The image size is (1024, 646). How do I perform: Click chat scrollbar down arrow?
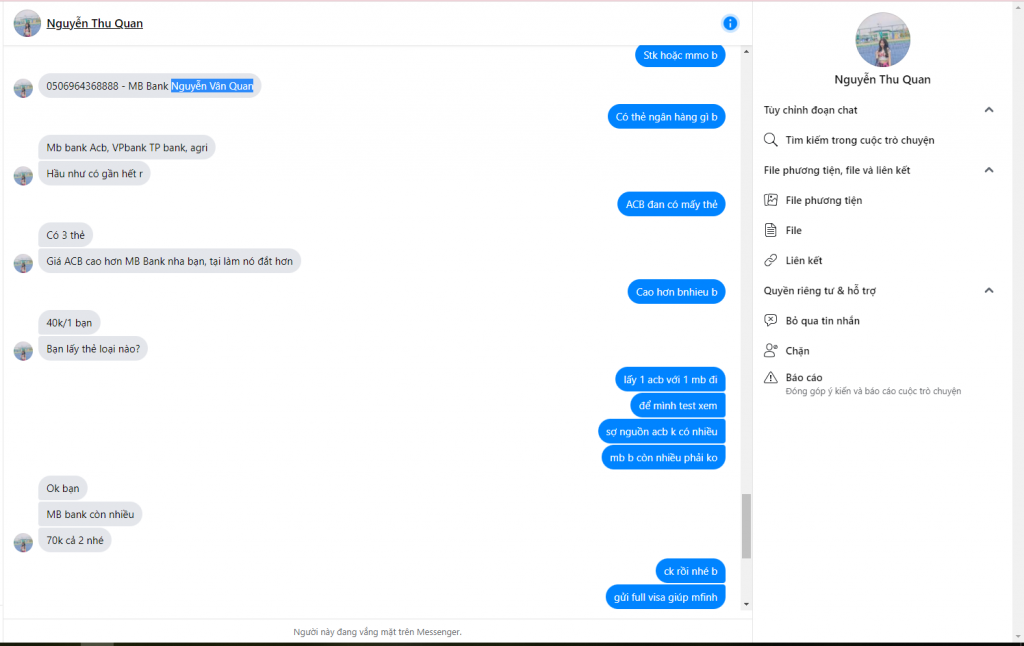pyautogui.click(x=746, y=604)
